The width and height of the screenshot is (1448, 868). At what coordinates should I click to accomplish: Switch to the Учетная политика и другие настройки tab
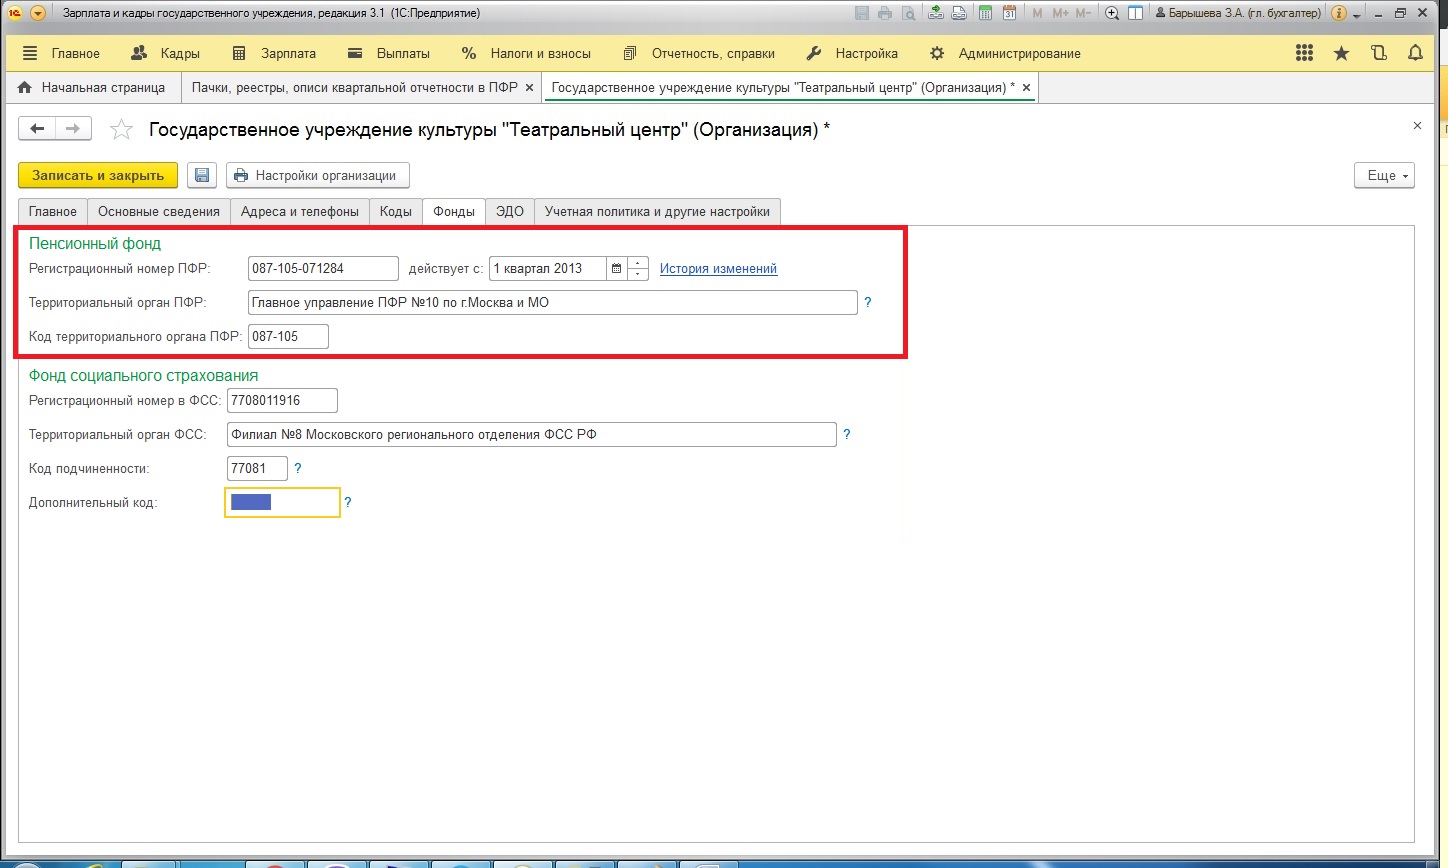[x=657, y=211]
